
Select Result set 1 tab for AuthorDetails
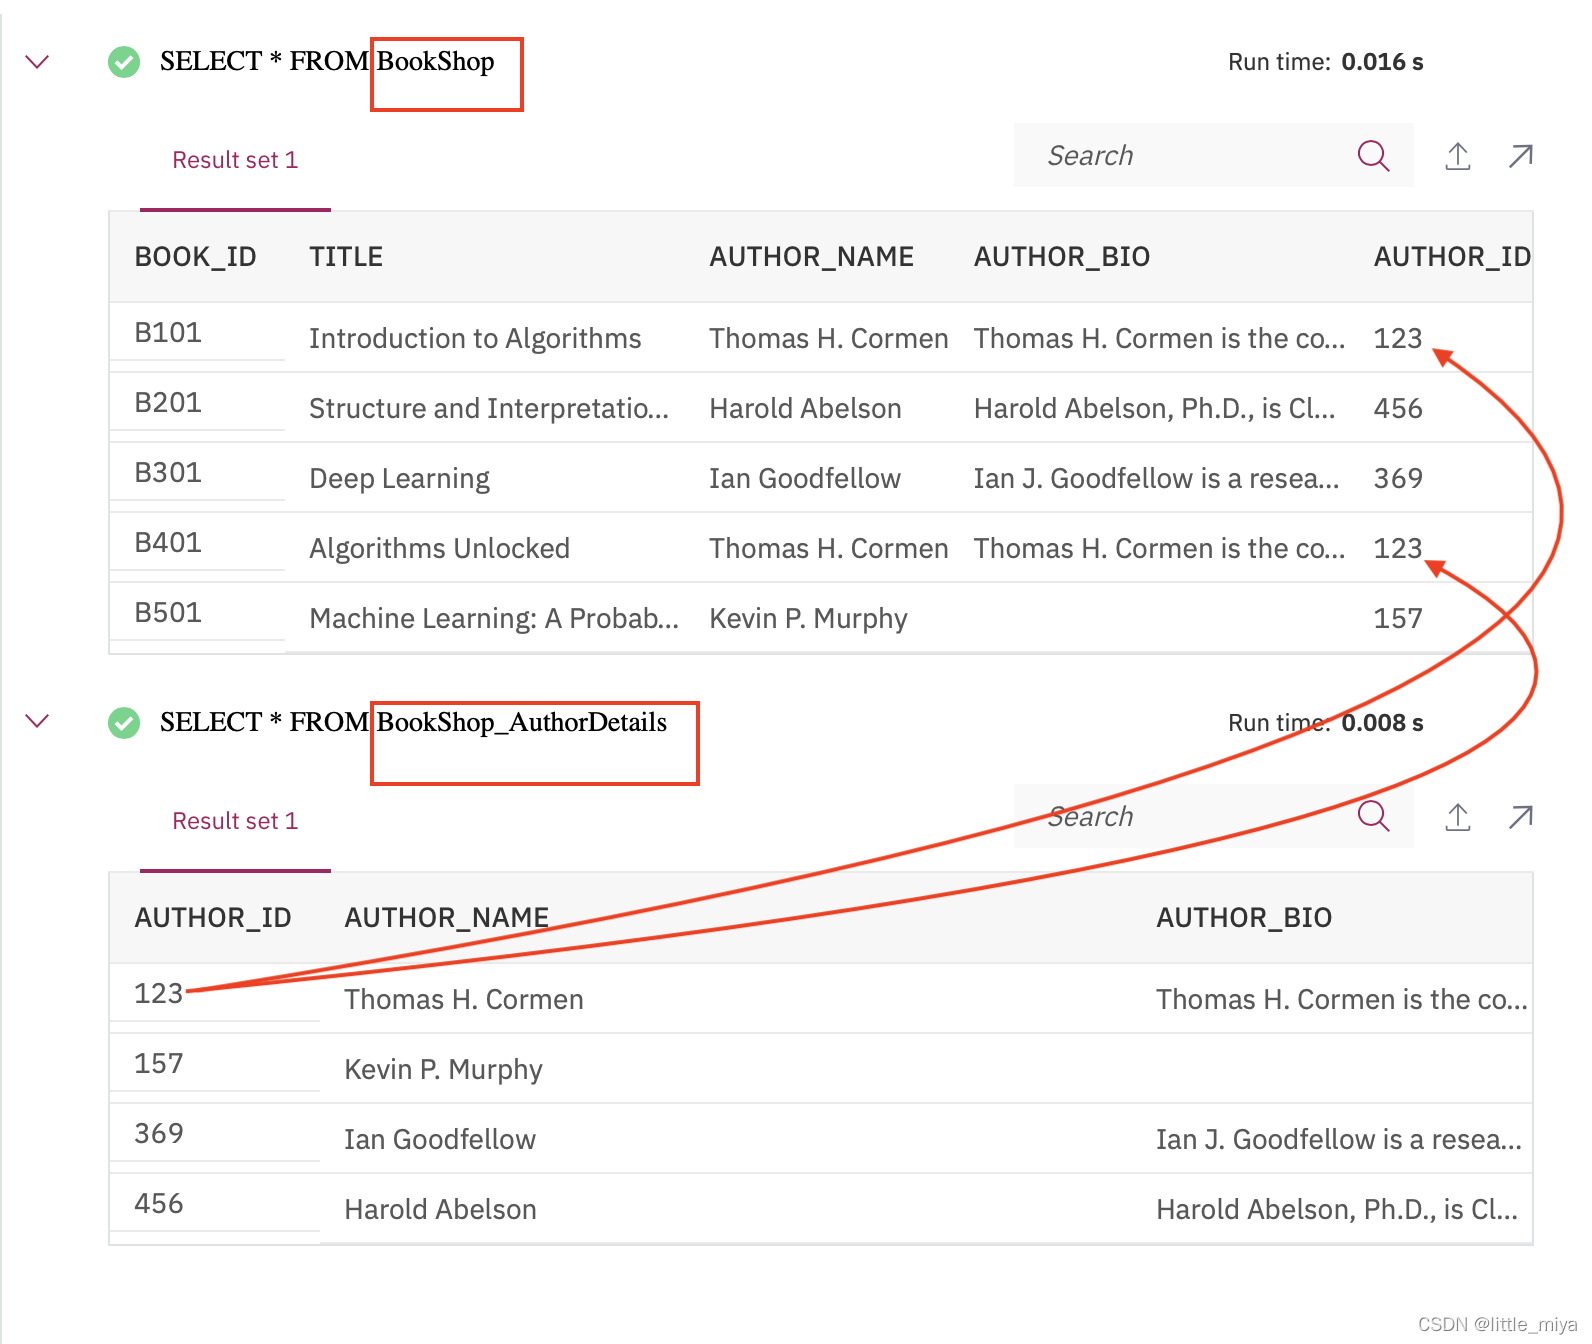[235, 821]
